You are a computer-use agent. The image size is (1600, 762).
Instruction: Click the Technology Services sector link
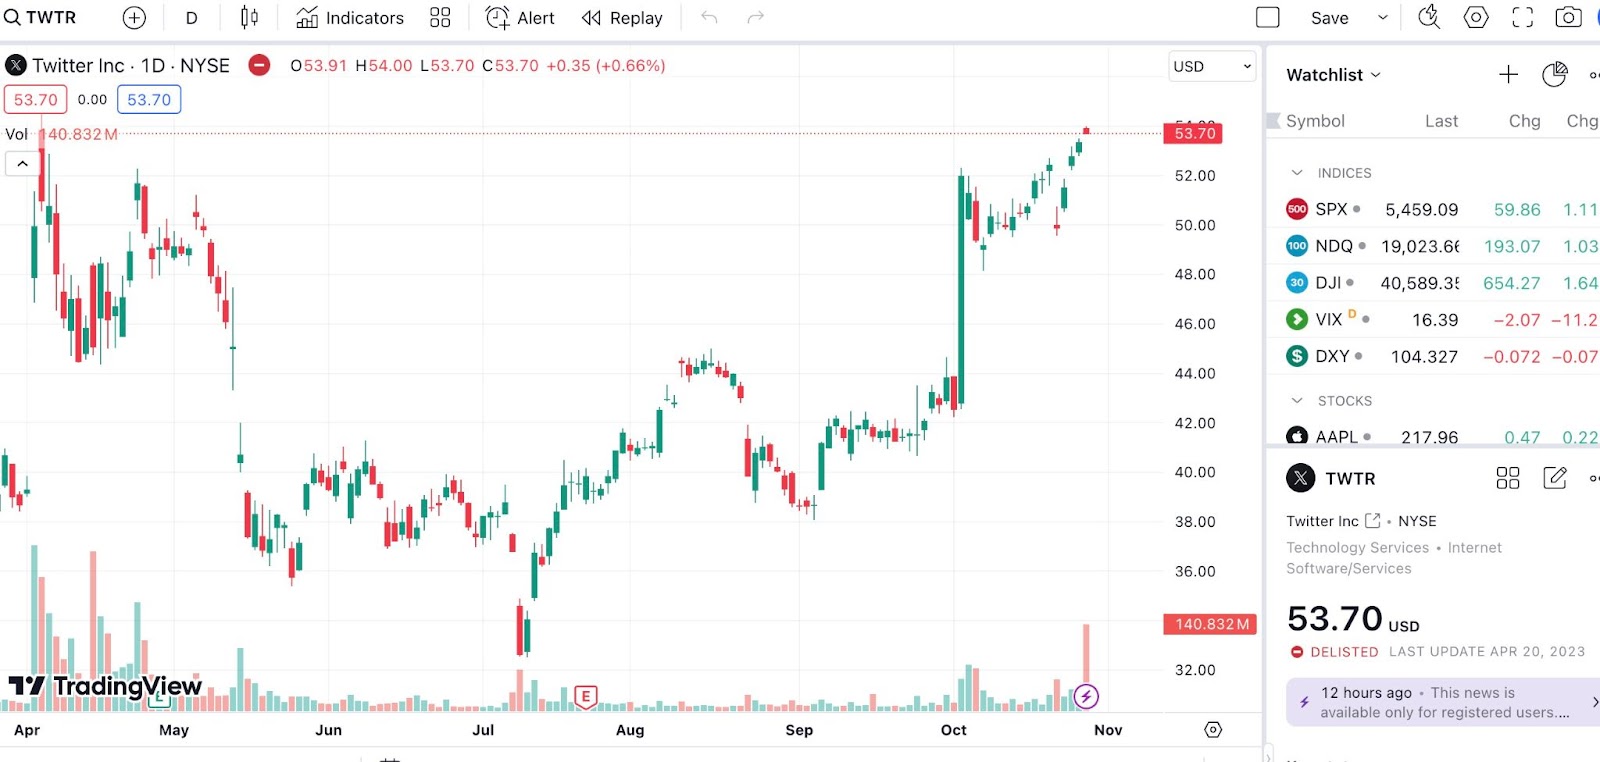[1357, 548]
